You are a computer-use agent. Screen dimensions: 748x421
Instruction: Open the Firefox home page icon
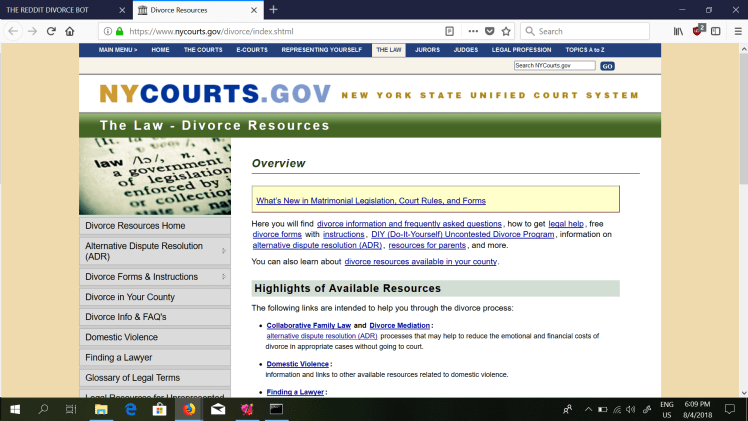click(x=70, y=31)
